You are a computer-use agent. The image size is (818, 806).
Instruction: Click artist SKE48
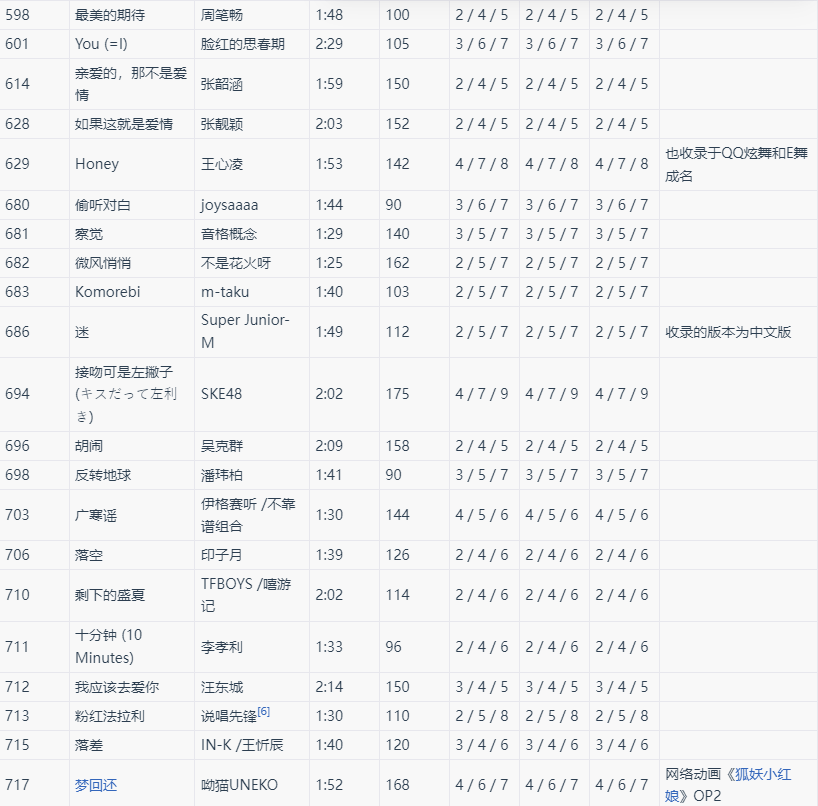(x=221, y=394)
